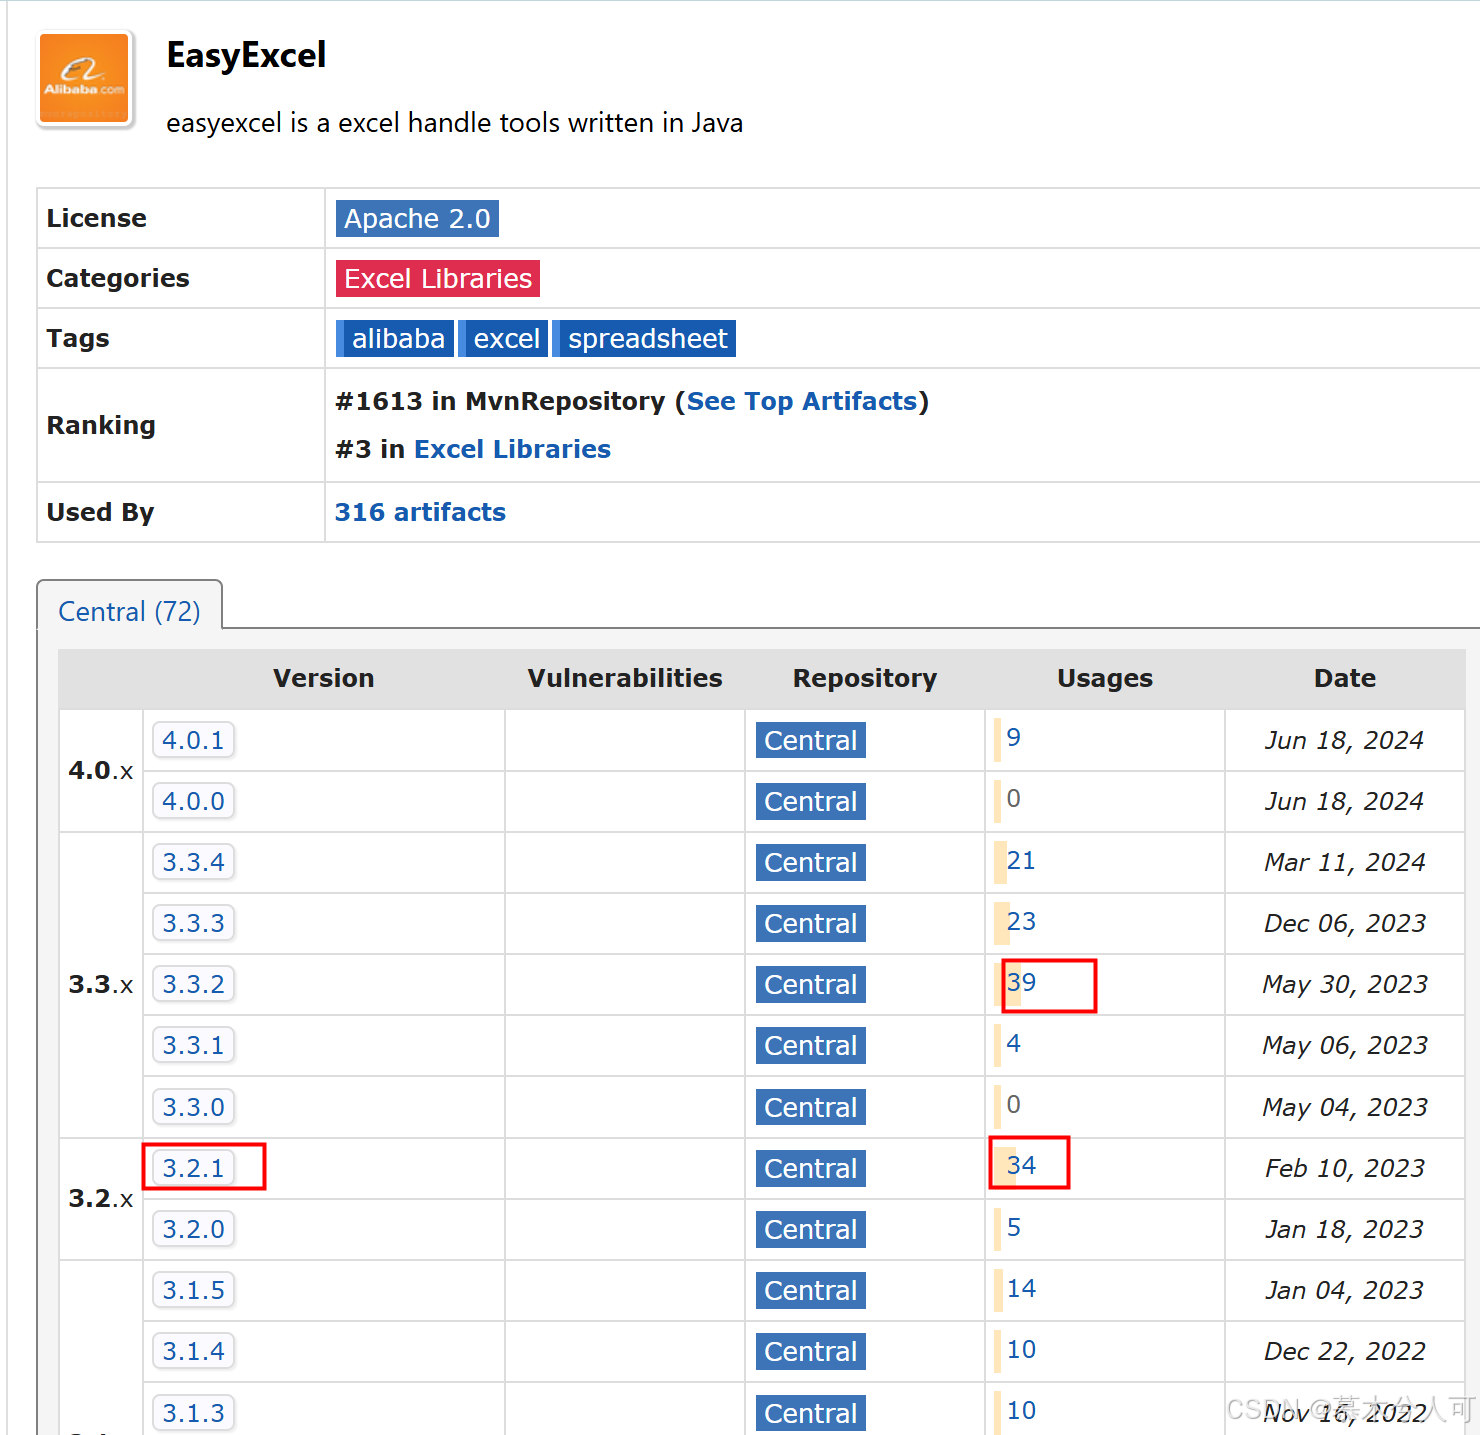Click the date May 30, 2023
Viewport: 1480px width, 1435px height.
pyautogui.click(x=1345, y=984)
